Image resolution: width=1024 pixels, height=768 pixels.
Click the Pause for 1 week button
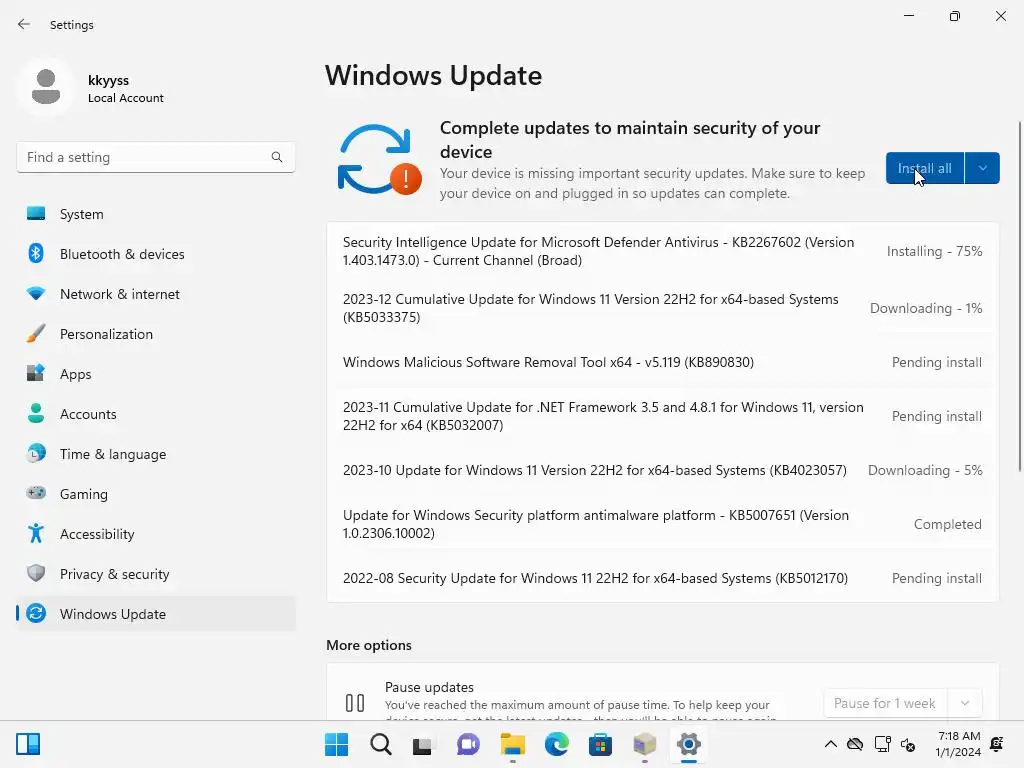(x=886, y=703)
